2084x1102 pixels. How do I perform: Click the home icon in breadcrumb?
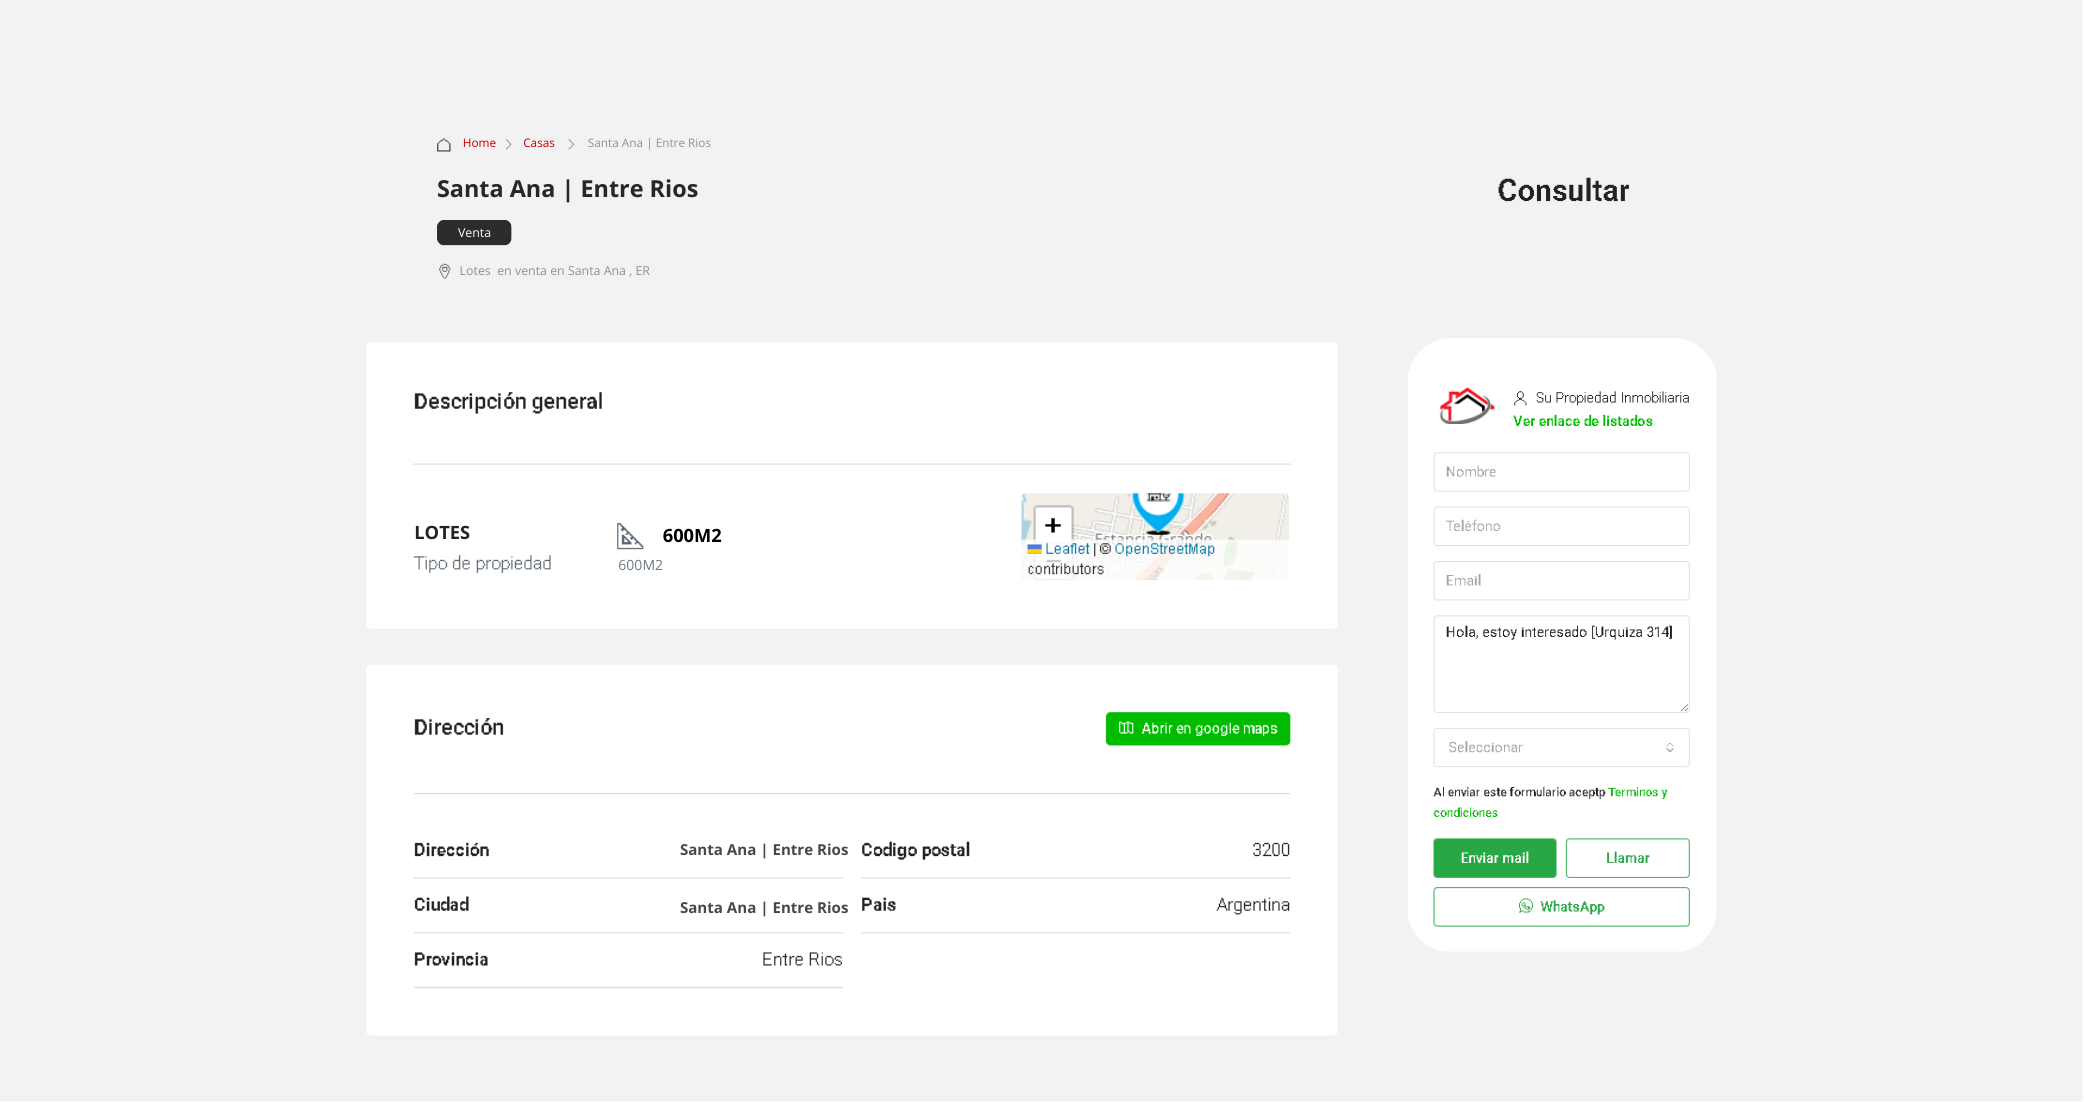pos(444,145)
